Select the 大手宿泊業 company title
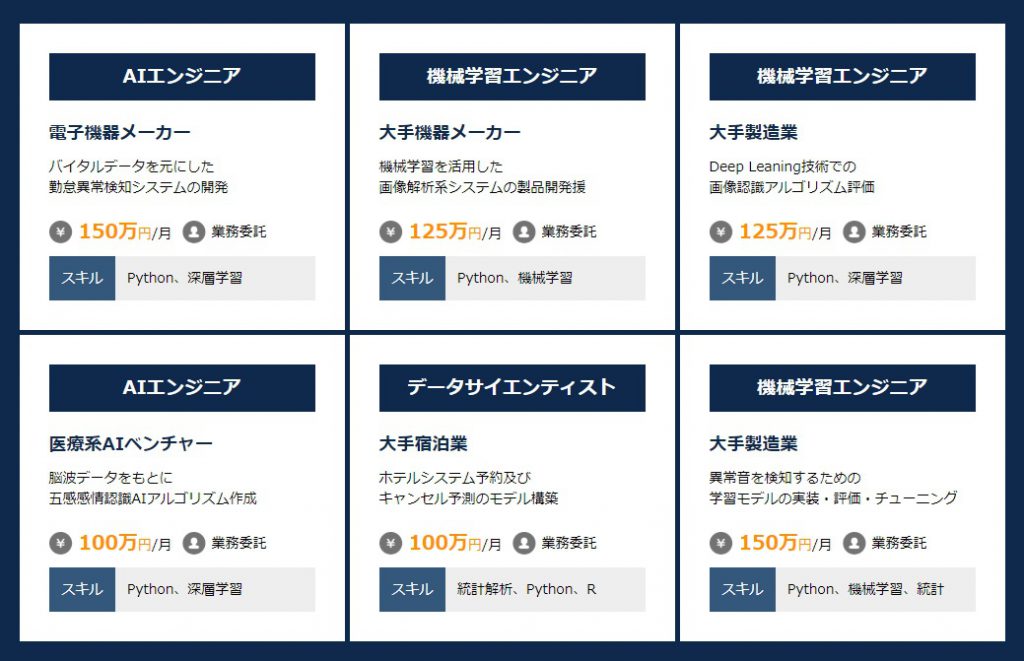 pos(423,443)
